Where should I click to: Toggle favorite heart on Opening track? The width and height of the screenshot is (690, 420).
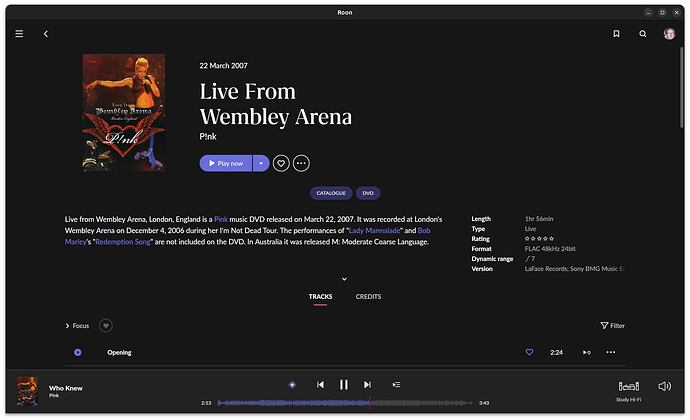pyautogui.click(x=529, y=352)
